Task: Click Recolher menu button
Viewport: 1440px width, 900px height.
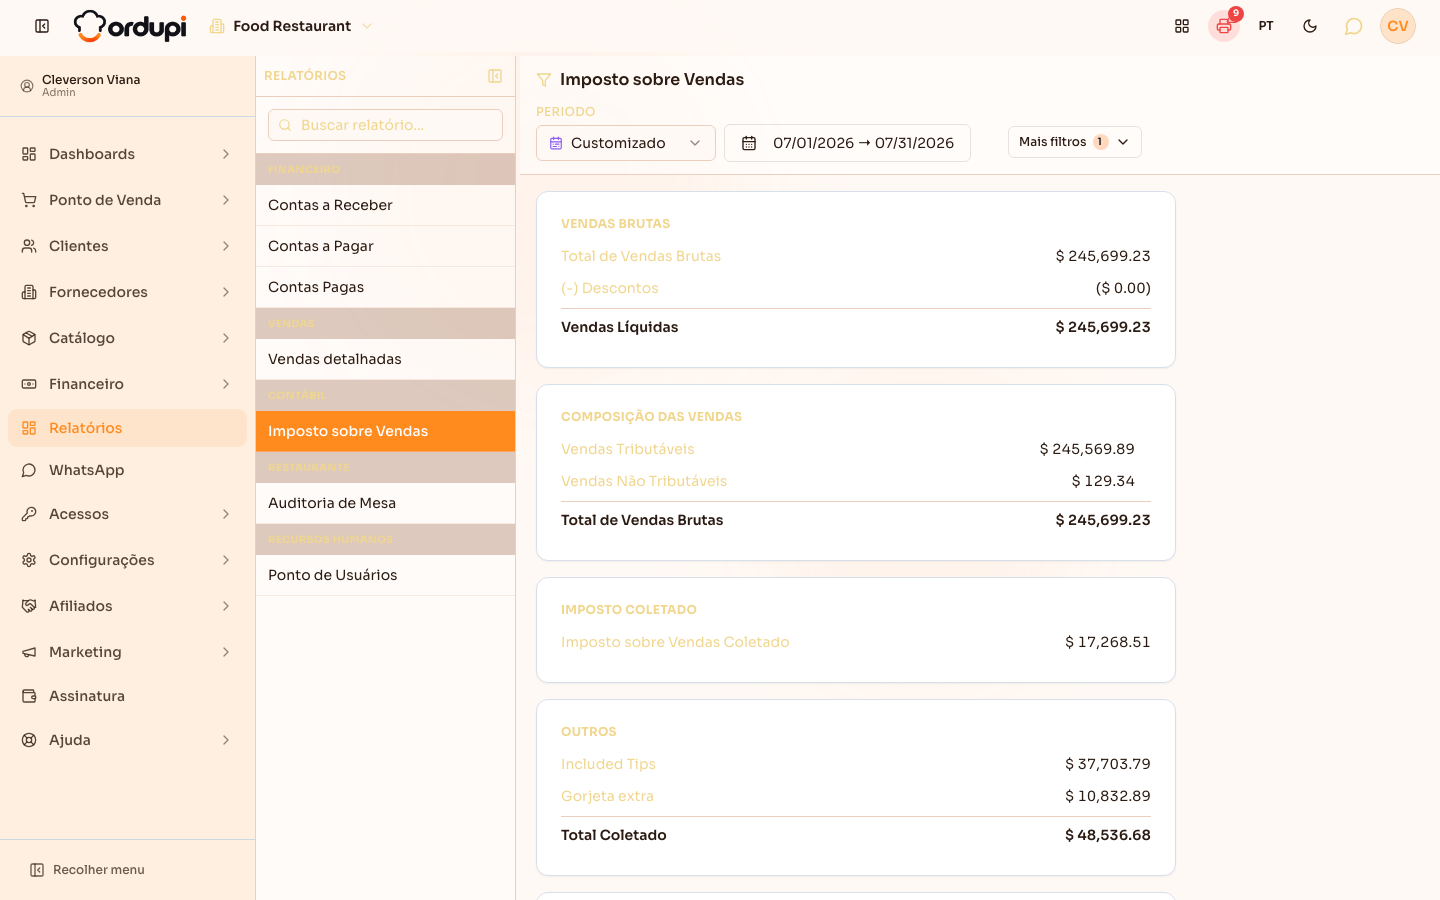Action: [88, 870]
